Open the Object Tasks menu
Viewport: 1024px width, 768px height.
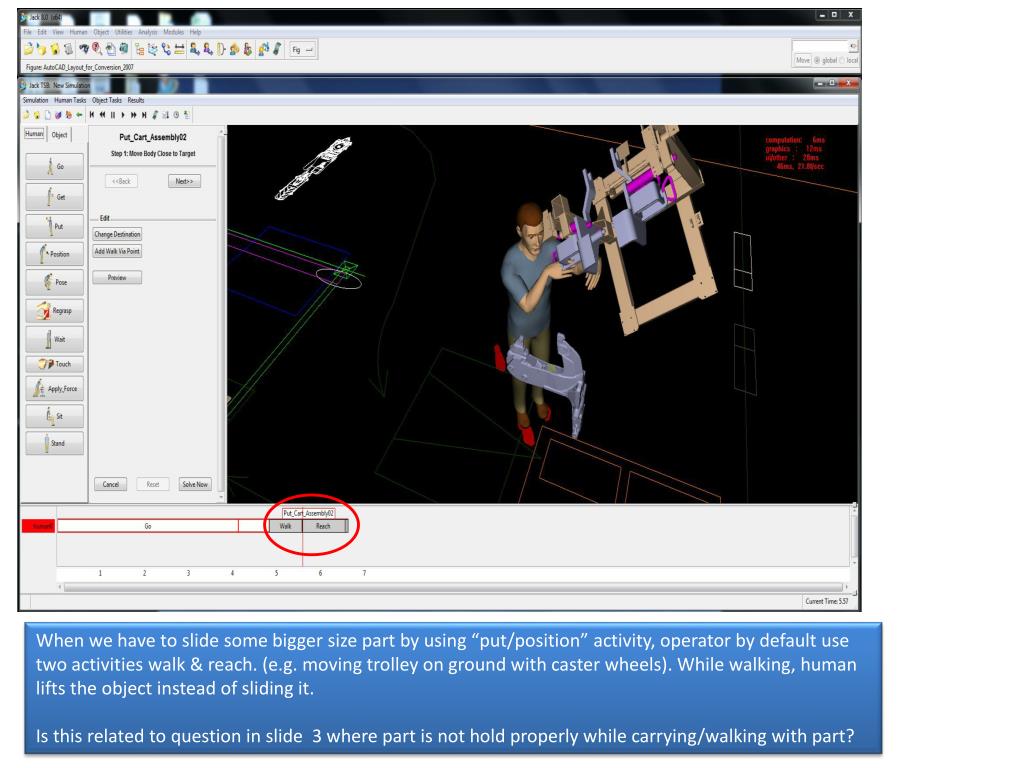[107, 100]
